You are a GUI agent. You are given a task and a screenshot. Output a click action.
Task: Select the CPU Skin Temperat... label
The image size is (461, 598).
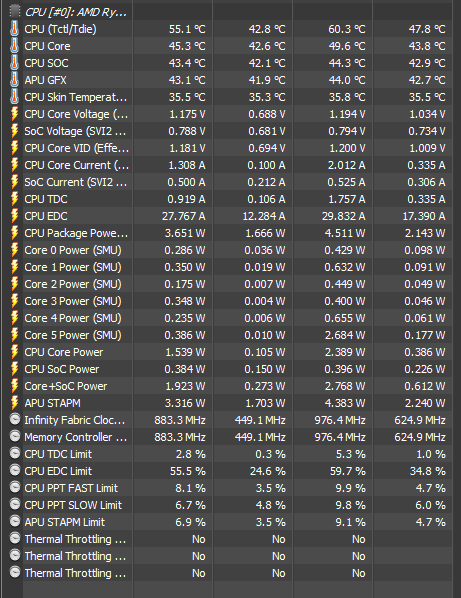point(75,97)
